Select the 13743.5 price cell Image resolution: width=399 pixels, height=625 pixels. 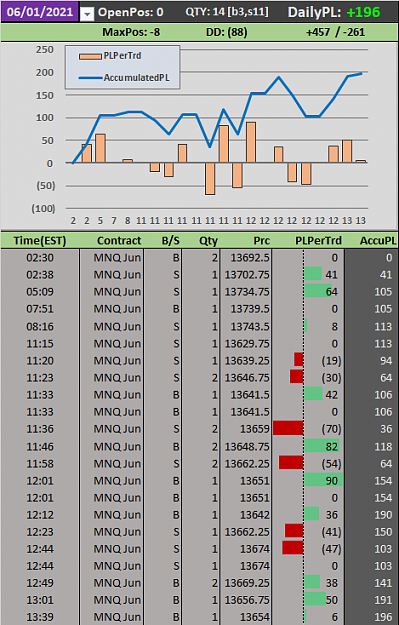point(246,326)
